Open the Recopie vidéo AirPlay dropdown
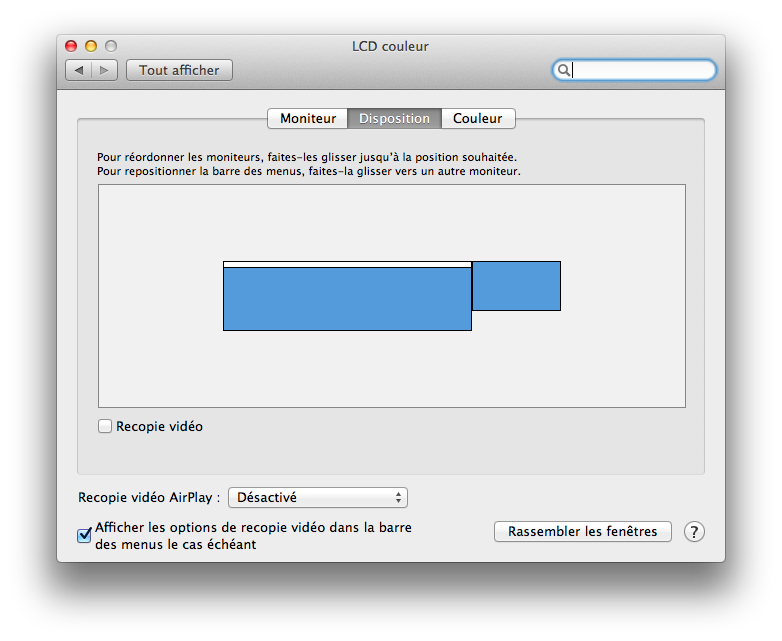Screen dimensions: 782x641 tap(318, 498)
